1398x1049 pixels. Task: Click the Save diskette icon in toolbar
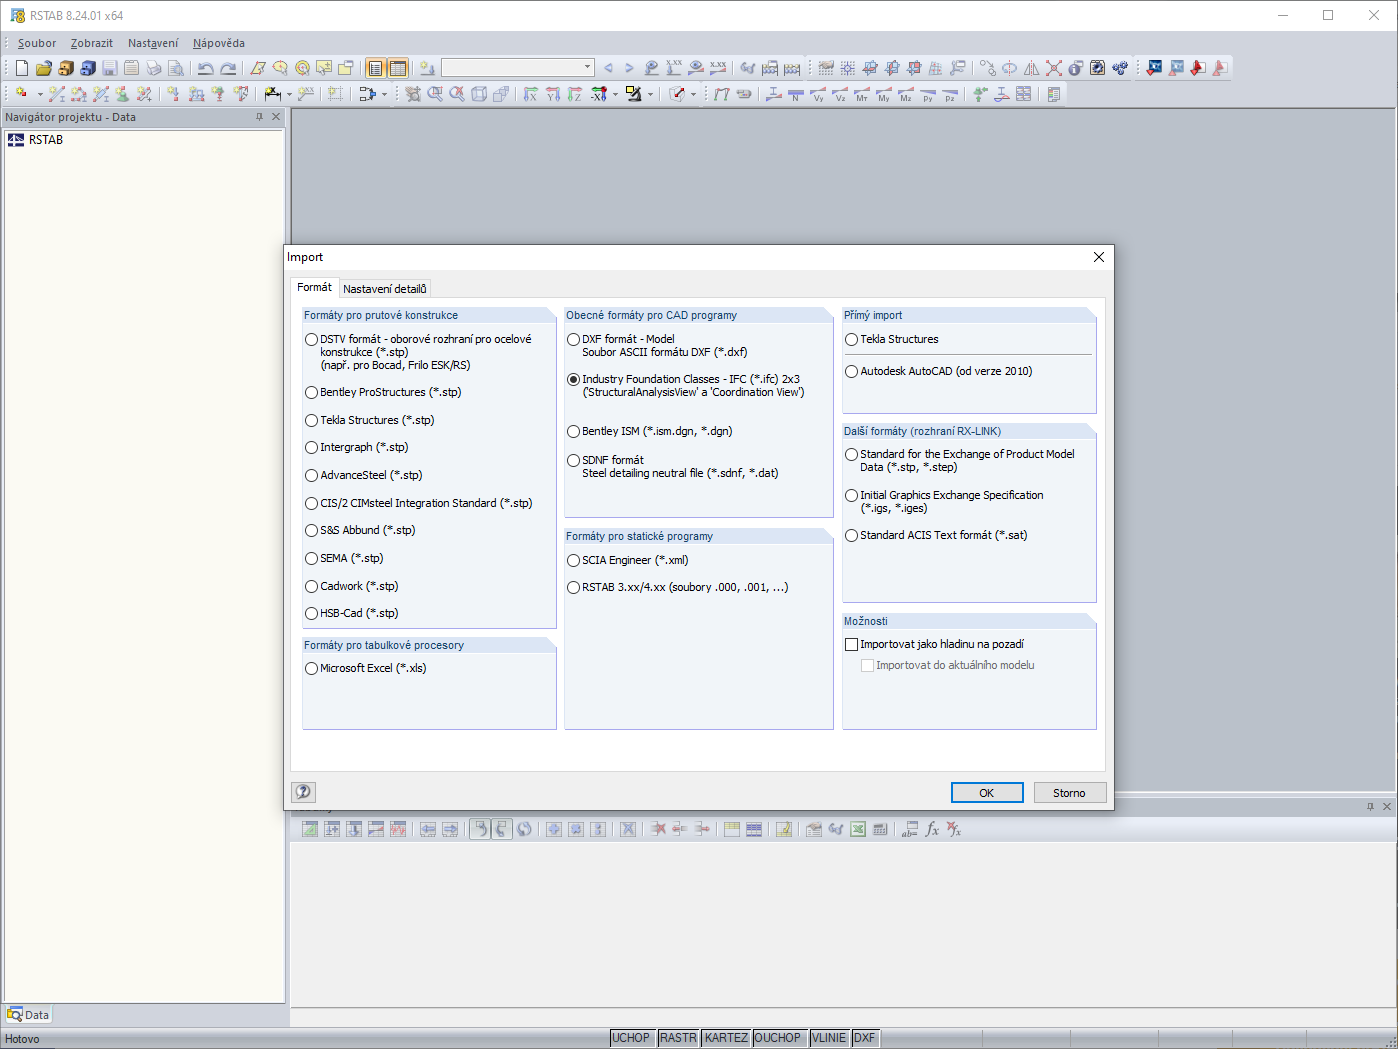click(110, 68)
